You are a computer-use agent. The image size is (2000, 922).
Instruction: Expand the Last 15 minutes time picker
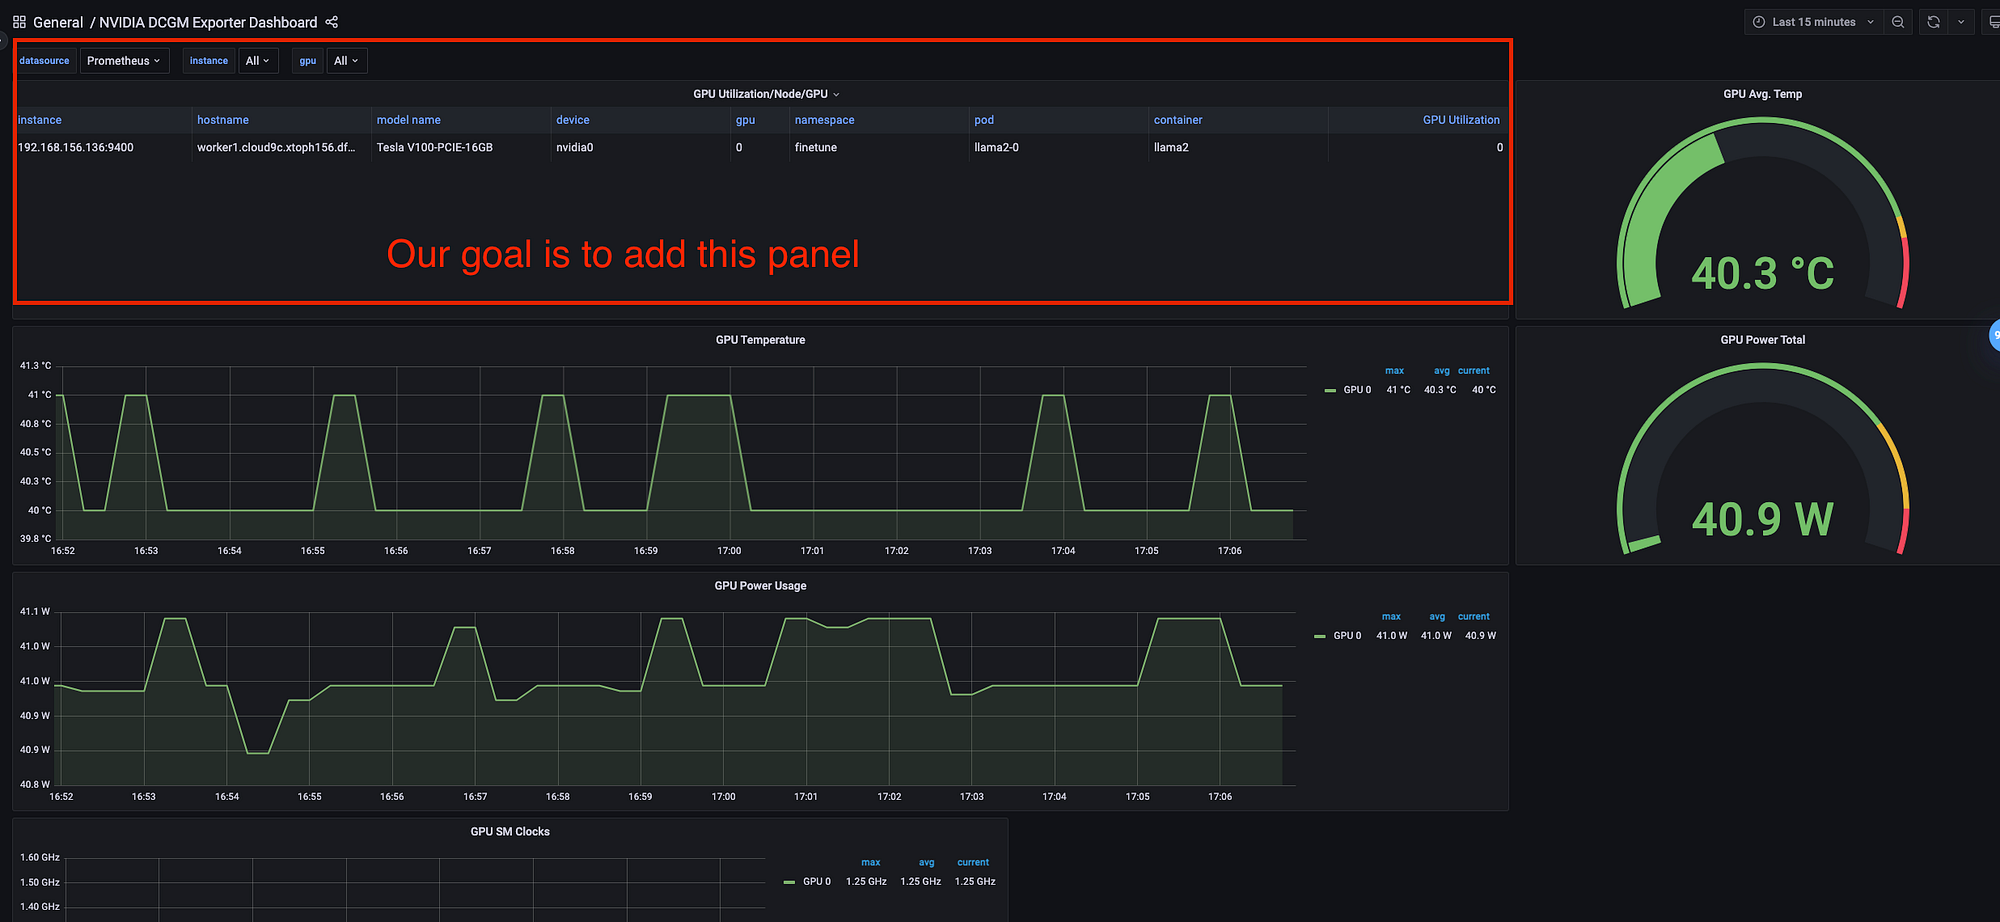tap(1814, 22)
